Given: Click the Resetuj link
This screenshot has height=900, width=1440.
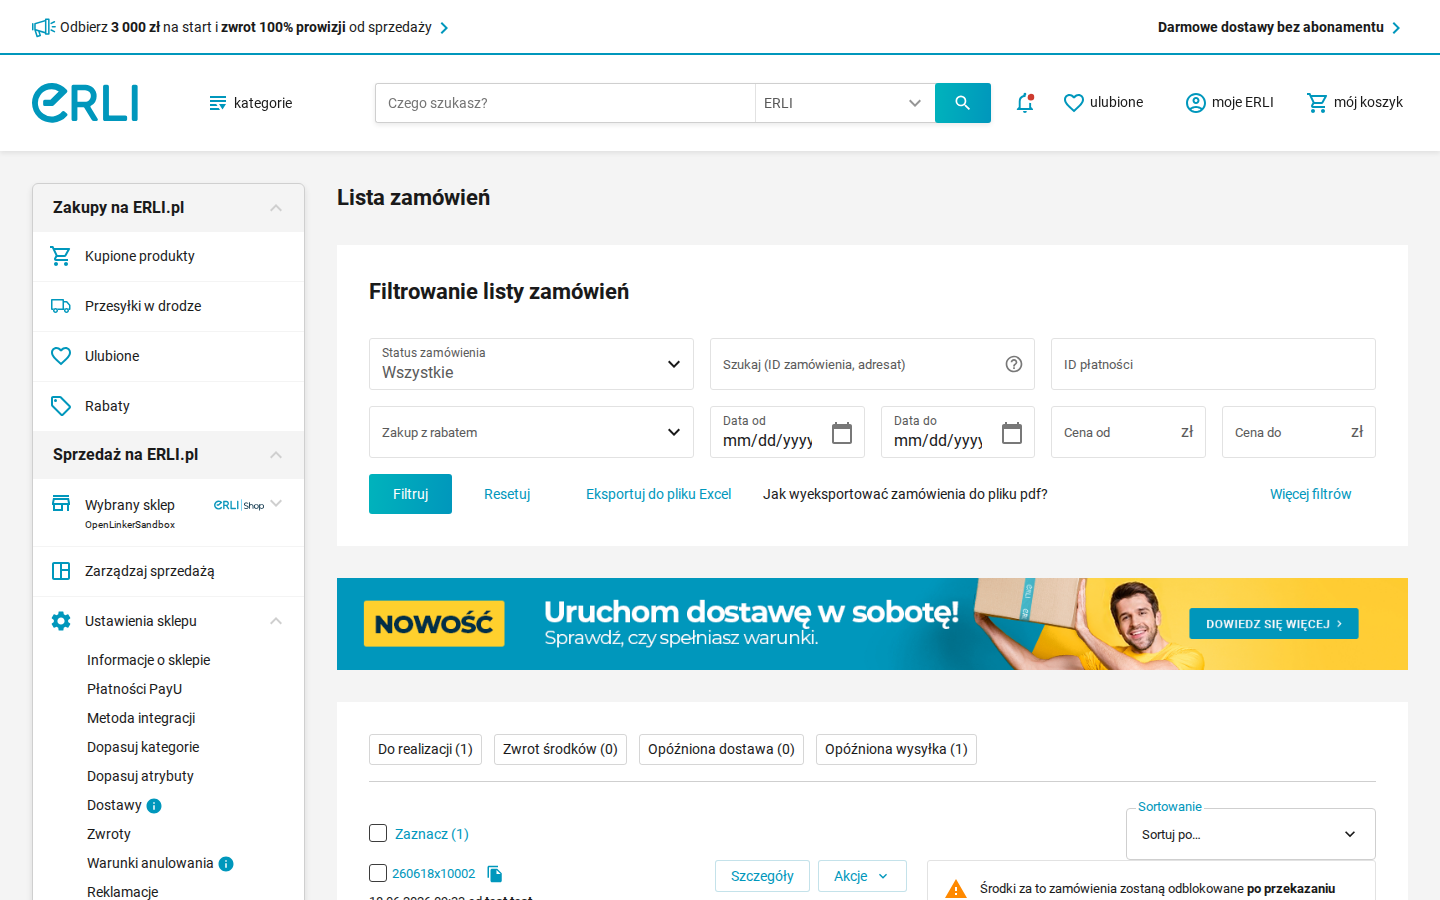Looking at the screenshot, I should click(507, 494).
